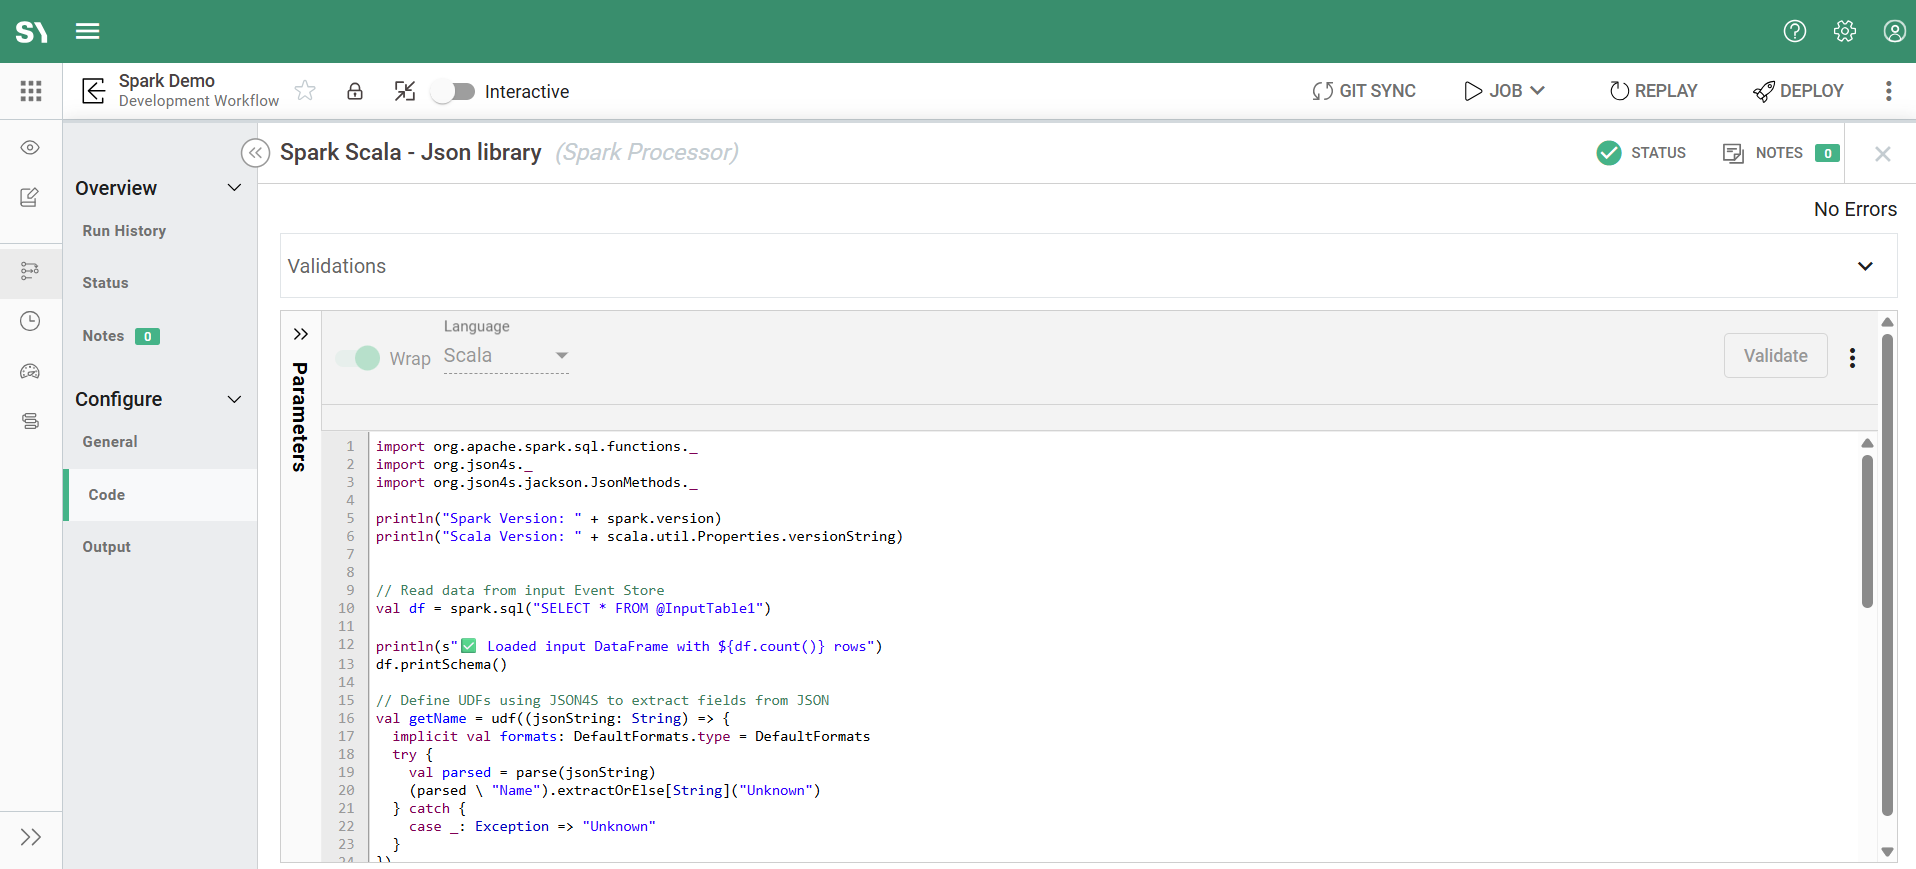
Task: Click the DEPLOY button
Action: pyautogui.click(x=1798, y=91)
